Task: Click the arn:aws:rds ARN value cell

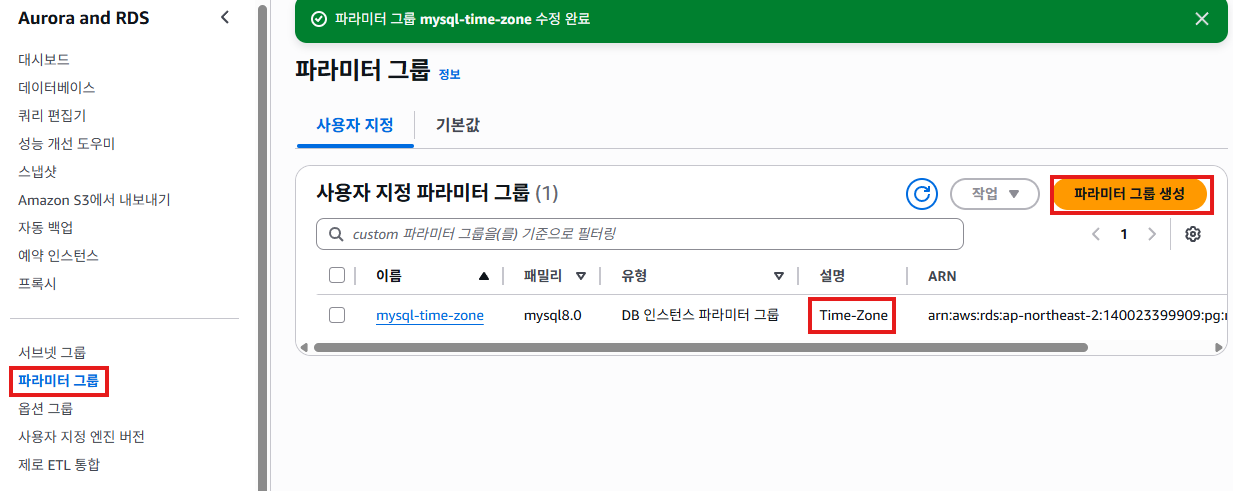Action: point(1077,315)
